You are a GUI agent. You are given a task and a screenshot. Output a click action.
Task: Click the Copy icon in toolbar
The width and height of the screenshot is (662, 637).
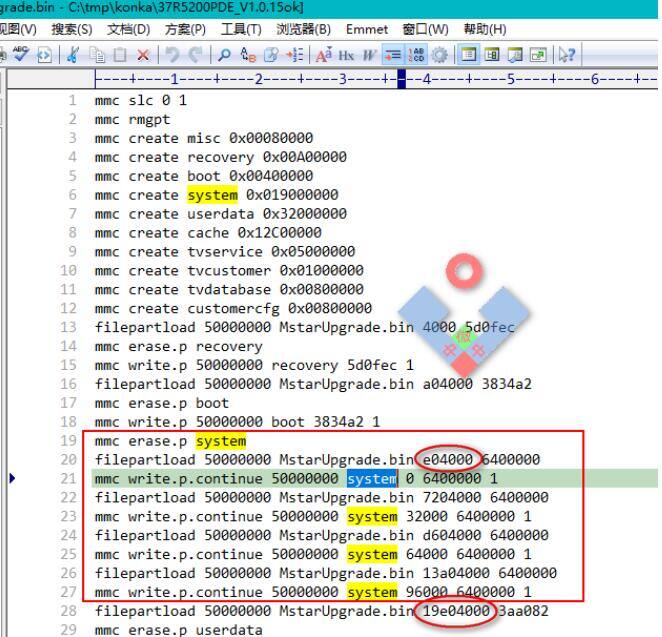coord(98,54)
